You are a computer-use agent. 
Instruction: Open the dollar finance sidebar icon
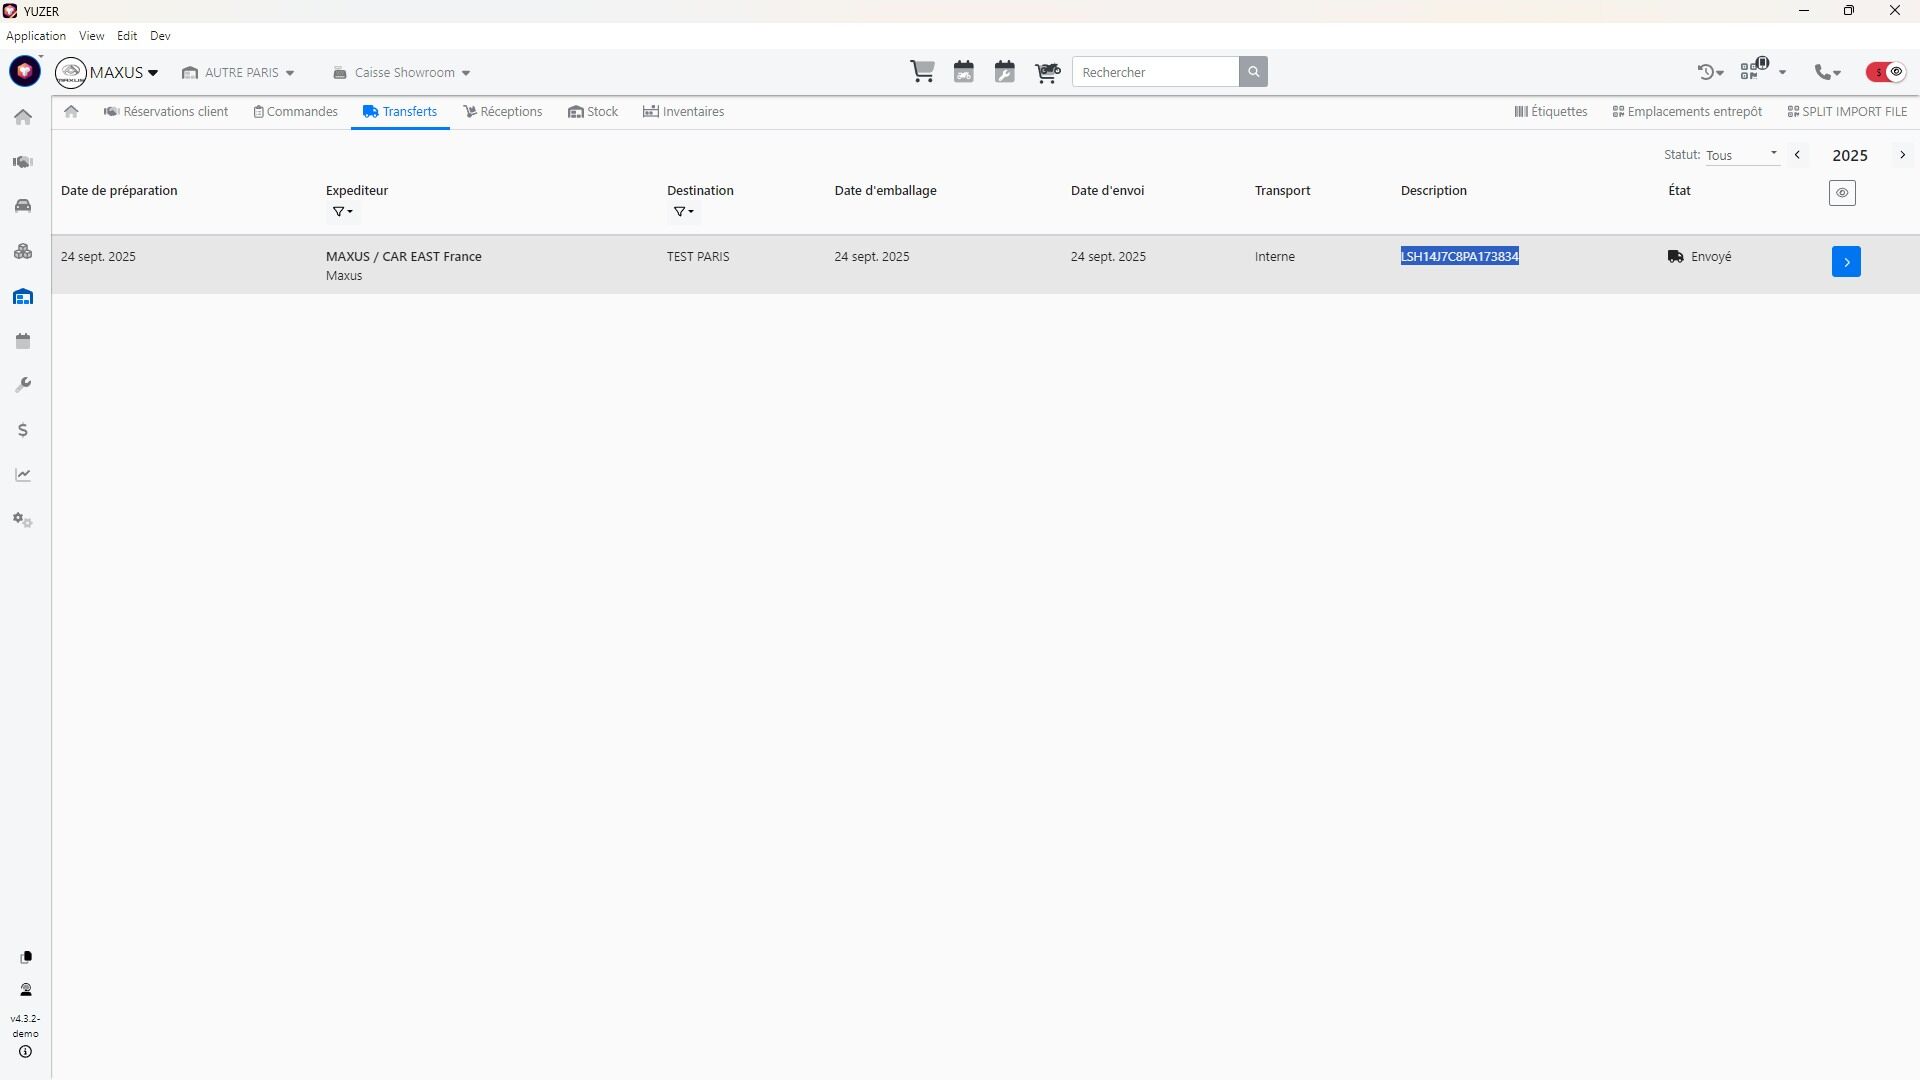(23, 430)
